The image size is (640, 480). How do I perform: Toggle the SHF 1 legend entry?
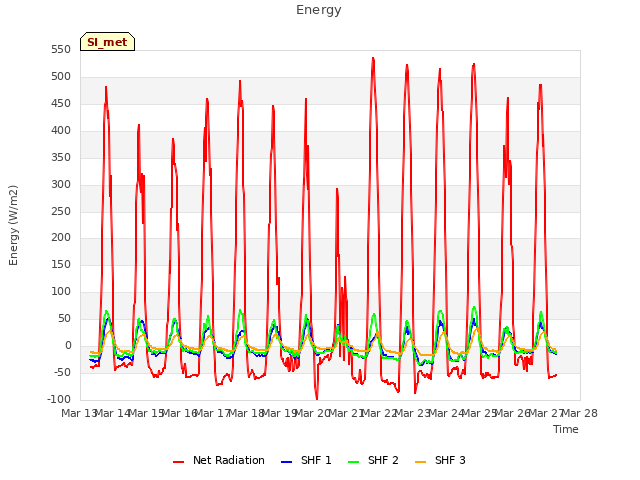pyautogui.click(x=306, y=460)
